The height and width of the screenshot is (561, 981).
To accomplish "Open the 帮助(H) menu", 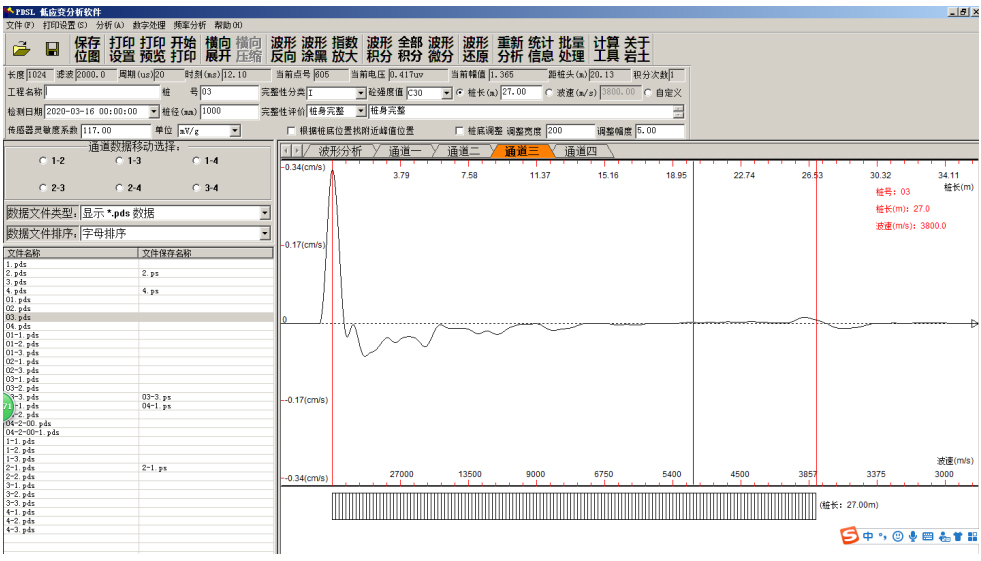I will (228, 25).
